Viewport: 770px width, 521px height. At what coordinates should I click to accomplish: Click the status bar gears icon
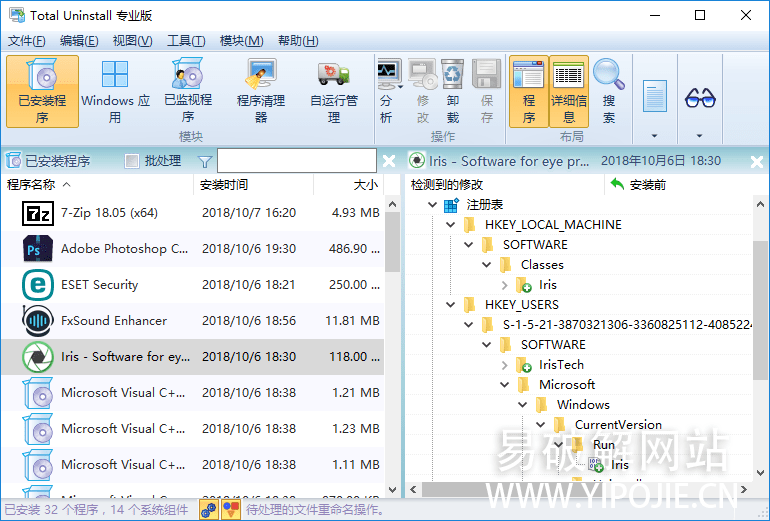coord(209,510)
